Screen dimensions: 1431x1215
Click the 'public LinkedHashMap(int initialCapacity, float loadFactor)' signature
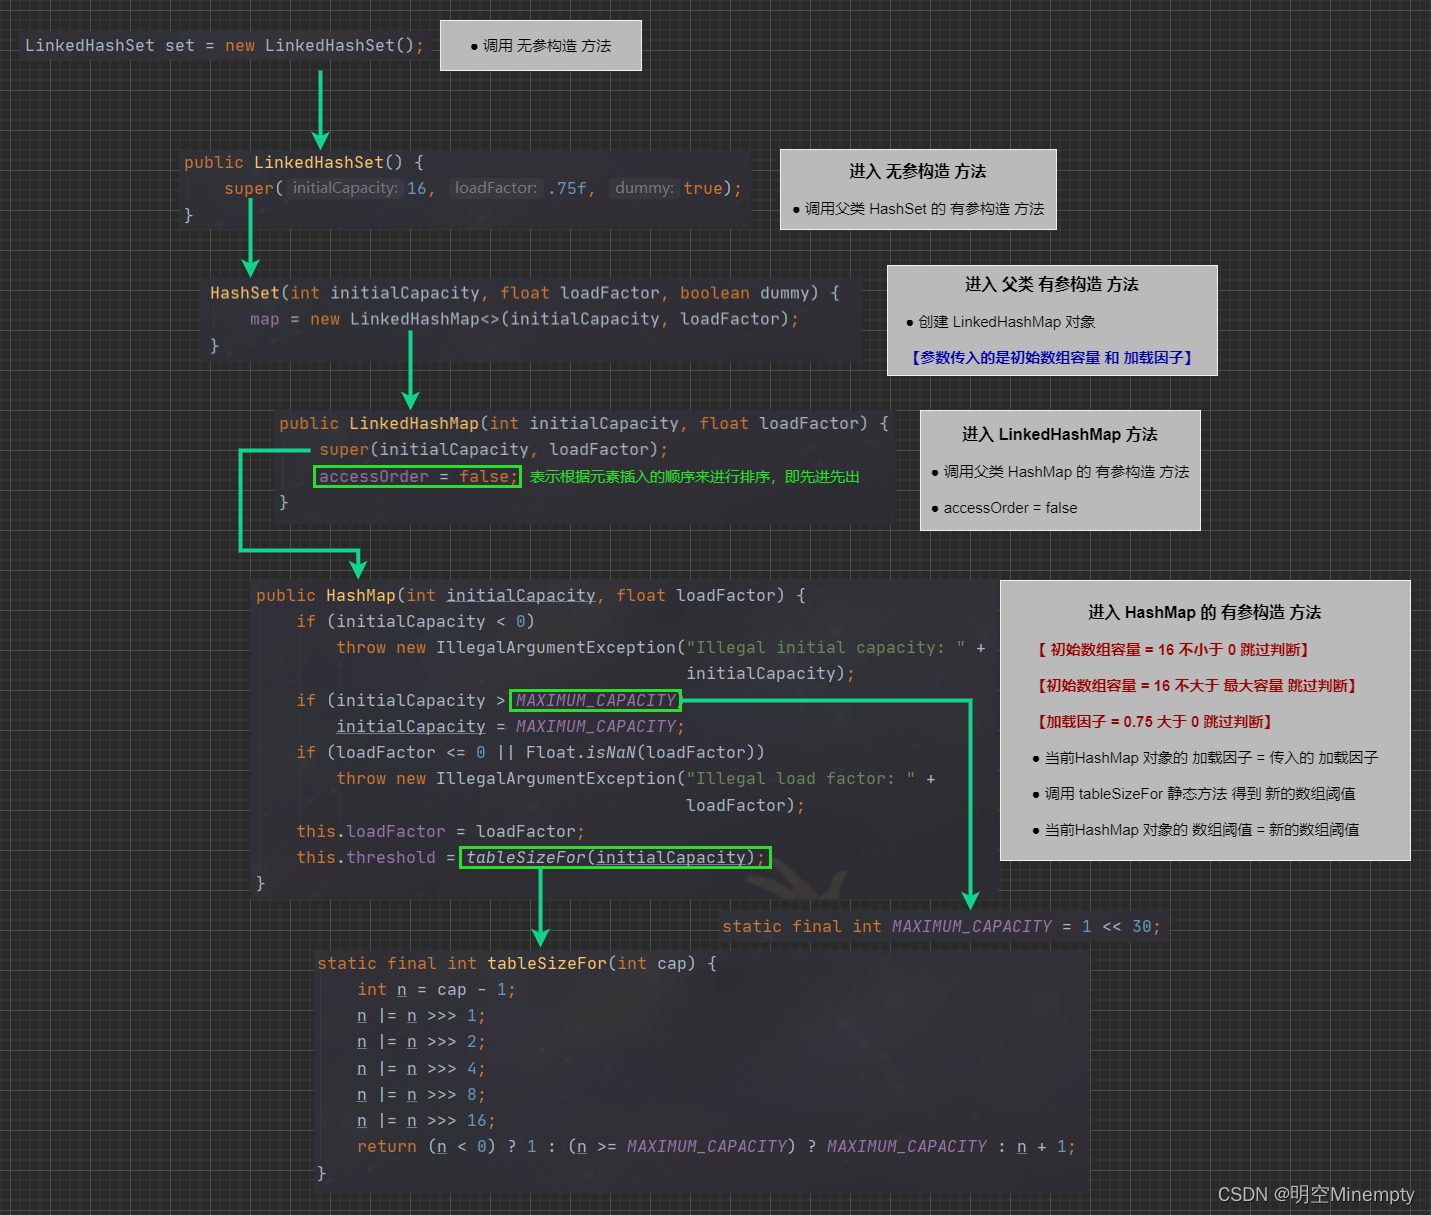click(x=584, y=423)
